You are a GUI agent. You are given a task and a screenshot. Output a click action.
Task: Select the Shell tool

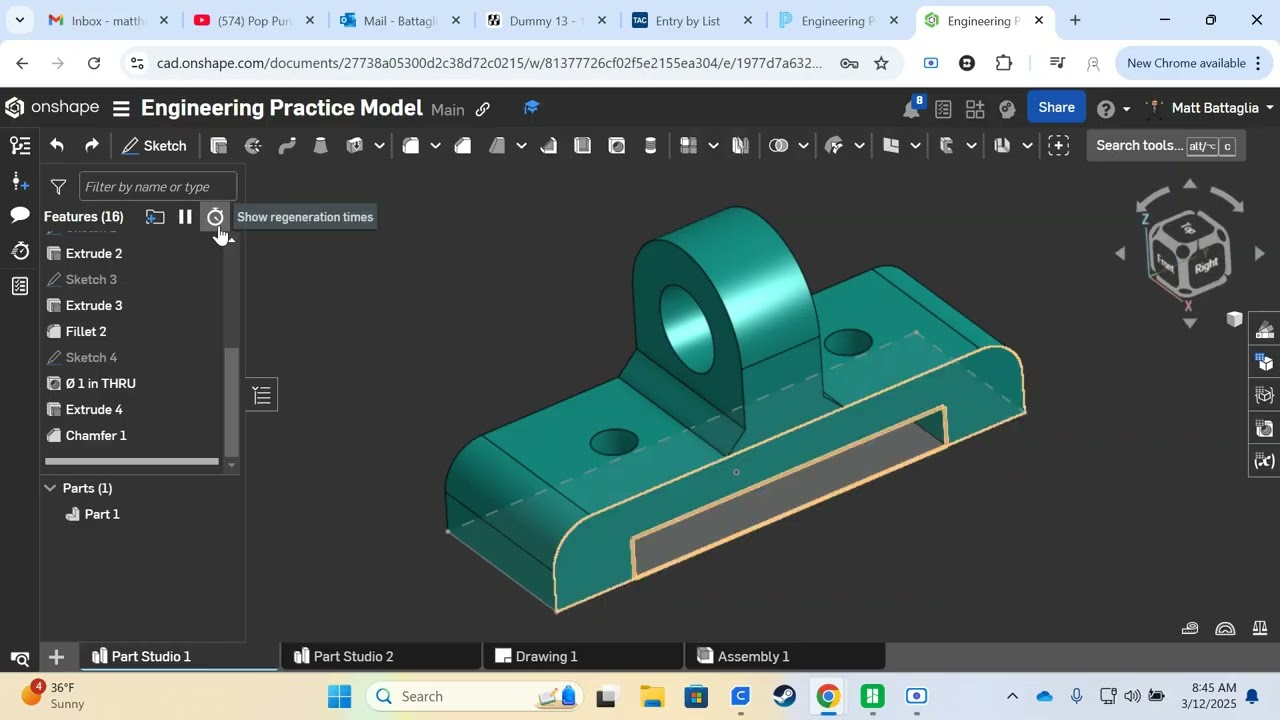click(x=583, y=146)
